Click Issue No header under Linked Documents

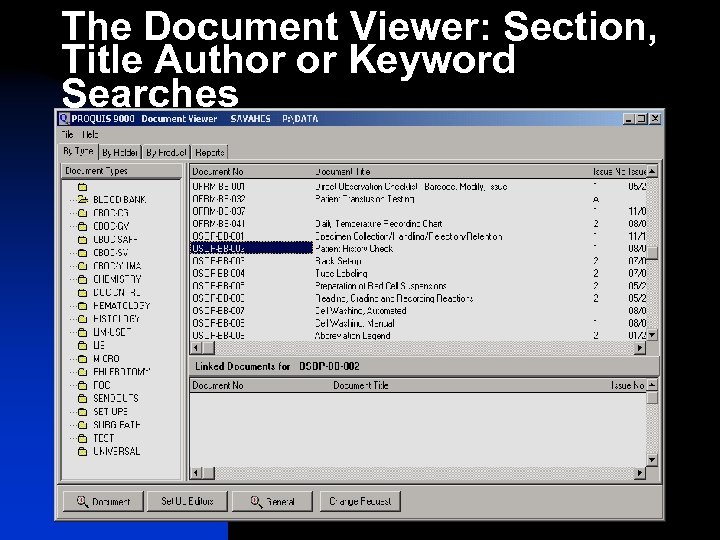point(627,385)
